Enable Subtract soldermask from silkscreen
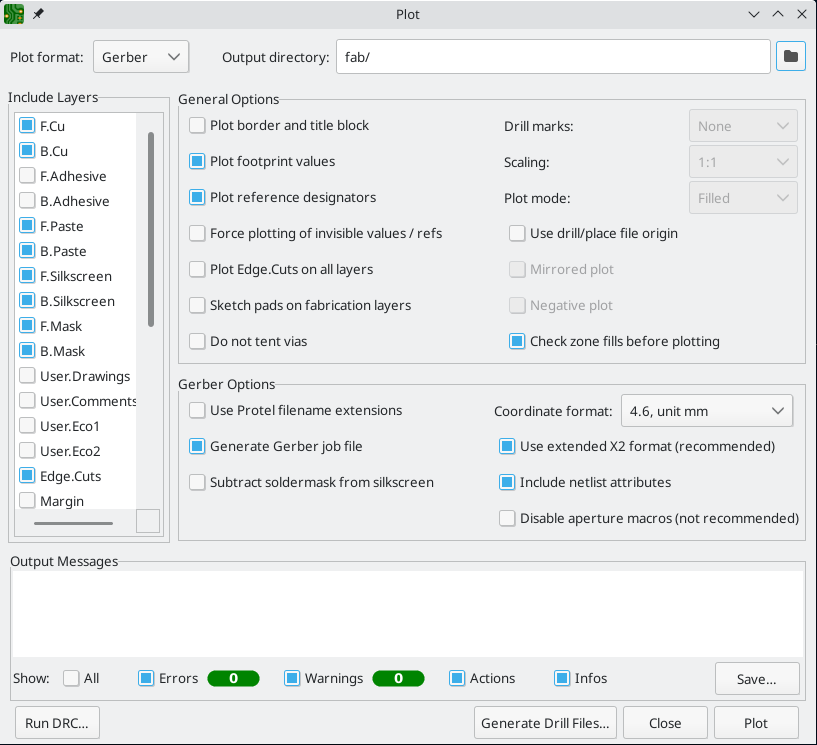Screen dimensions: 817x745 click(198, 482)
